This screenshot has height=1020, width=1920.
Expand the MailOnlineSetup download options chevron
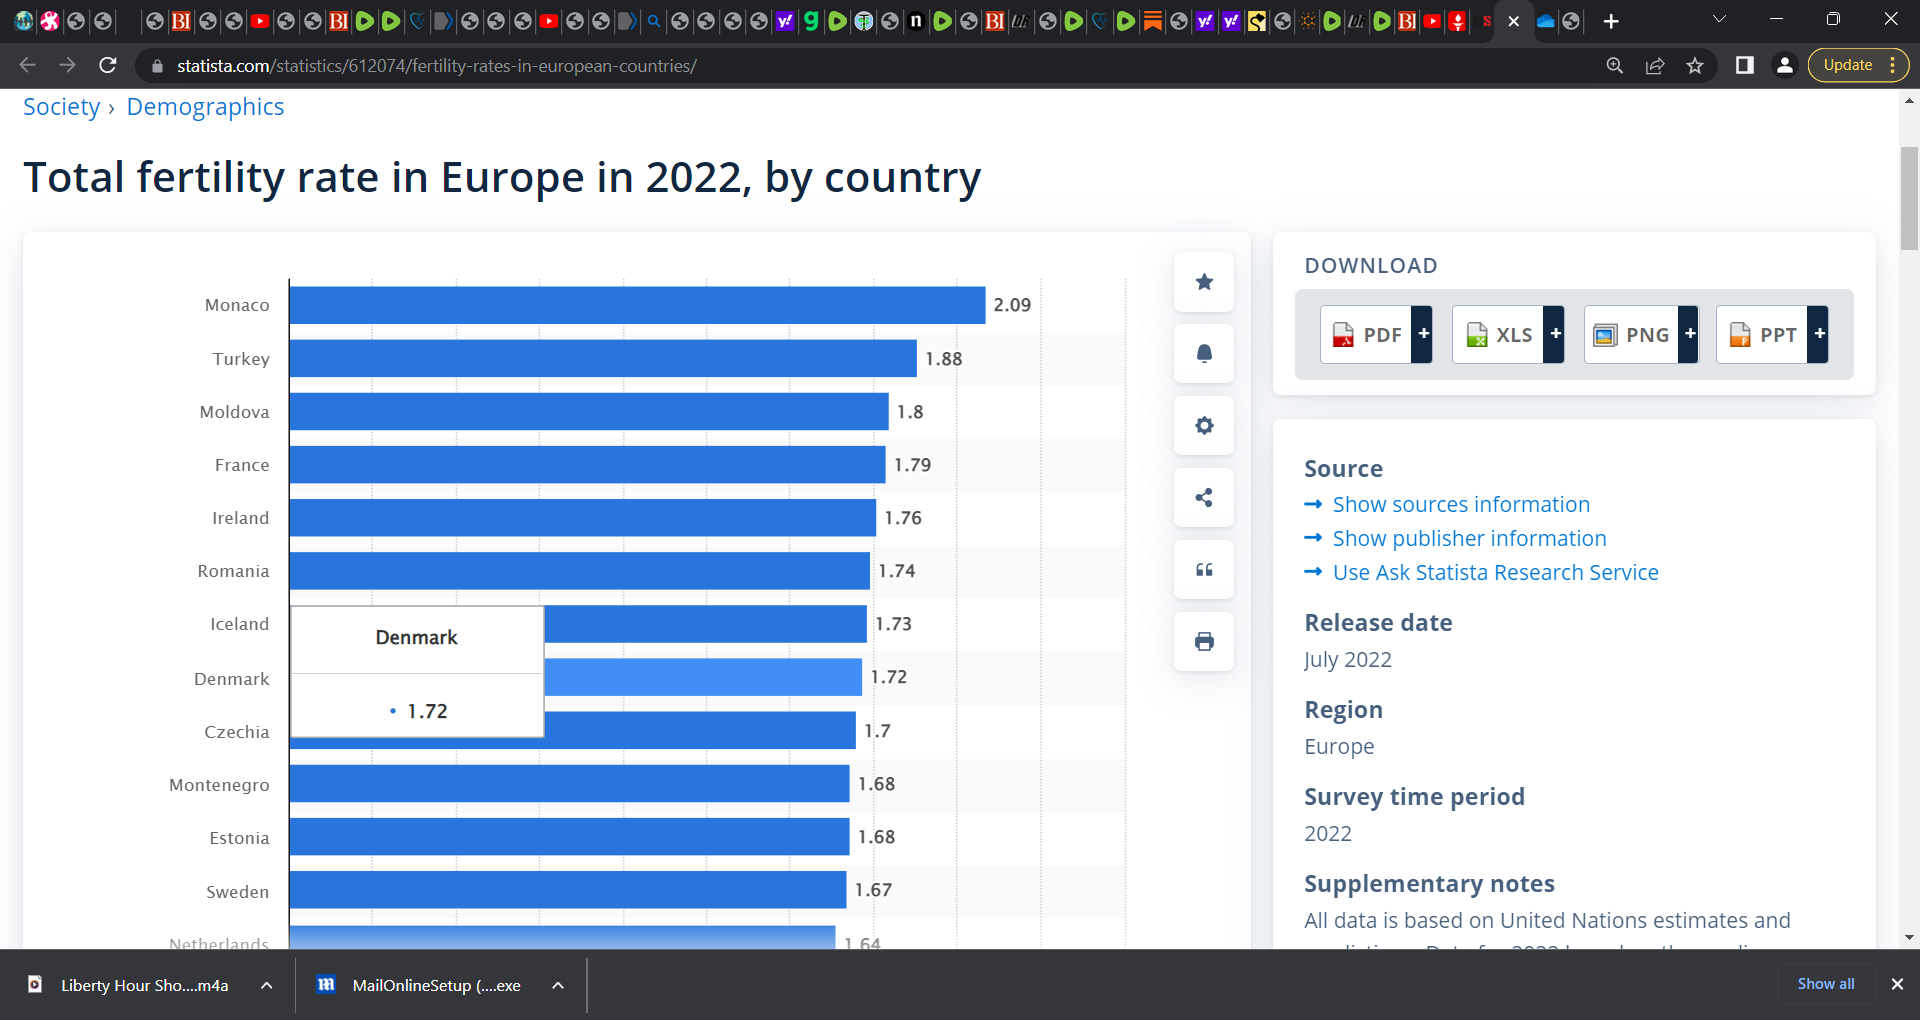(558, 986)
